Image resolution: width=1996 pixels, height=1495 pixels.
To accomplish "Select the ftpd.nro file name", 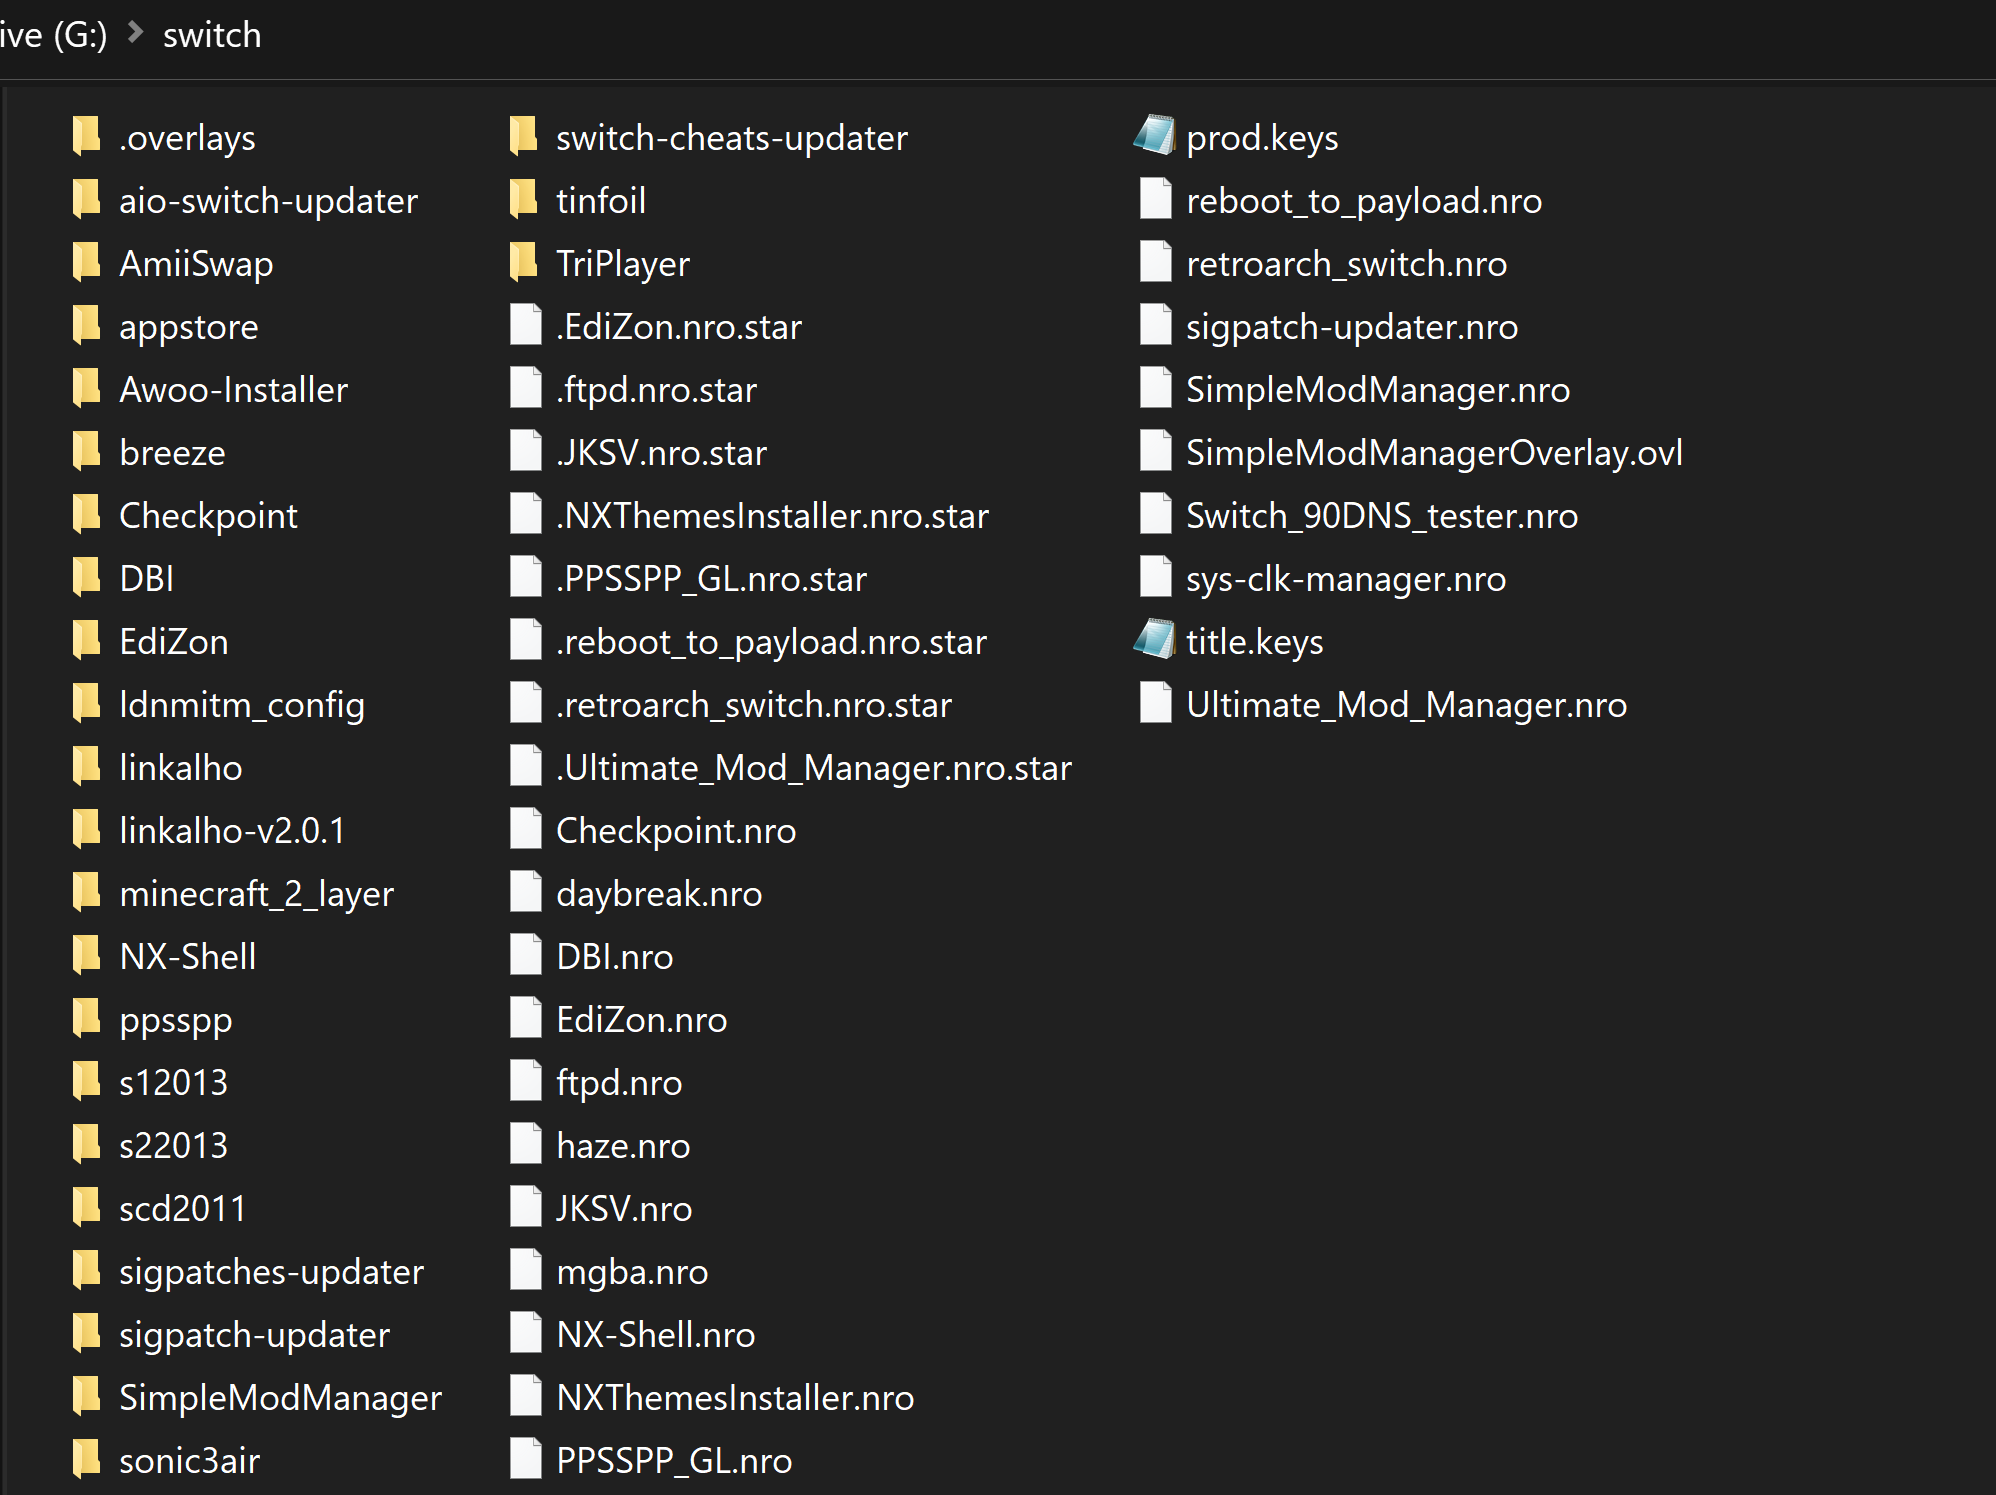I will [619, 1083].
